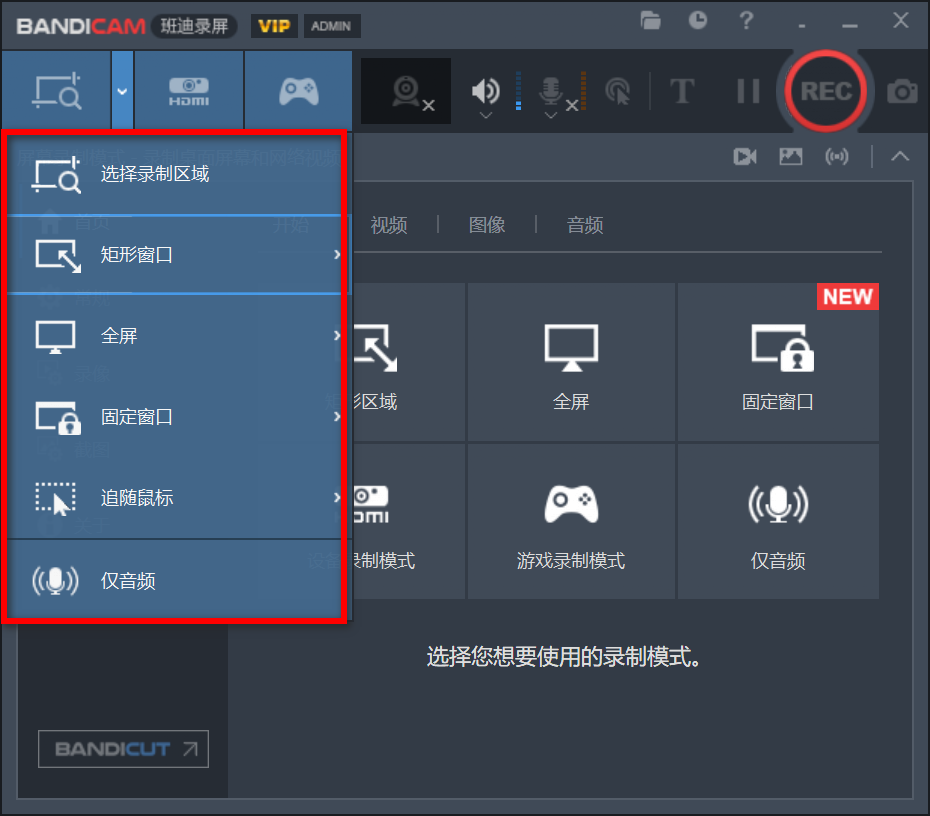Switch to 音频 tab

pyautogui.click(x=585, y=225)
